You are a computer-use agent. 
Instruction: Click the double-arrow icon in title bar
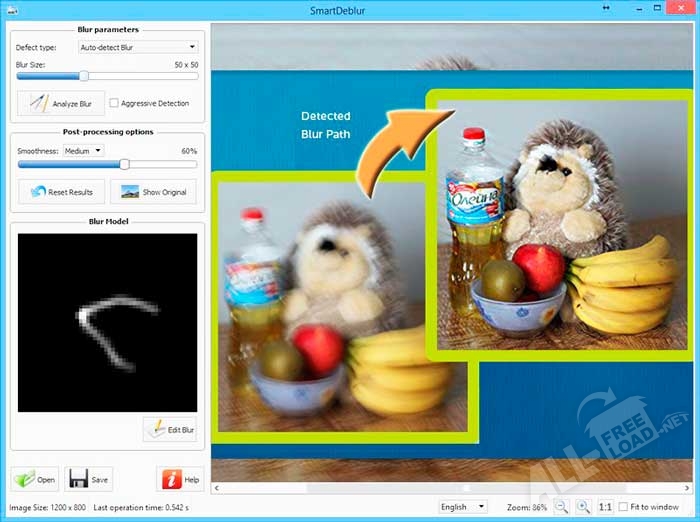[x=605, y=8]
